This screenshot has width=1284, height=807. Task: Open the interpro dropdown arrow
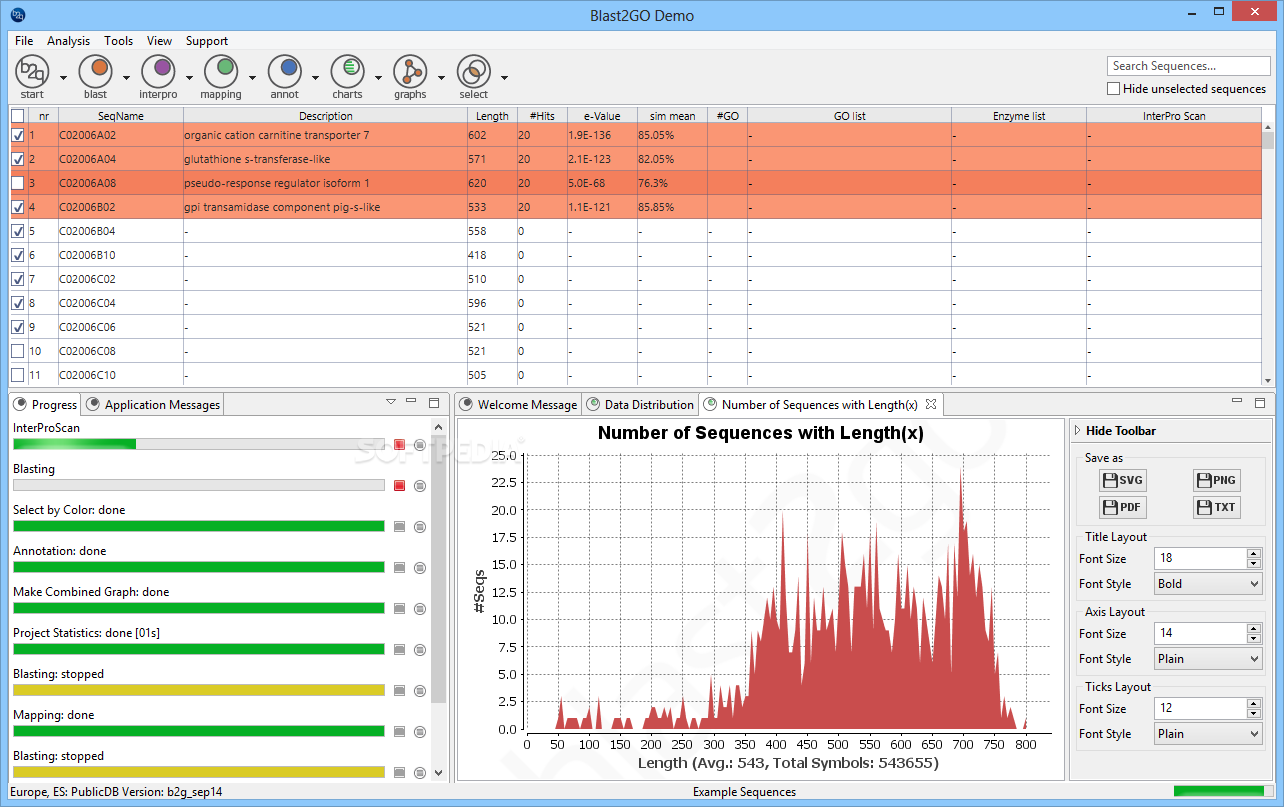pyautogui.click(x=189, y=77)
